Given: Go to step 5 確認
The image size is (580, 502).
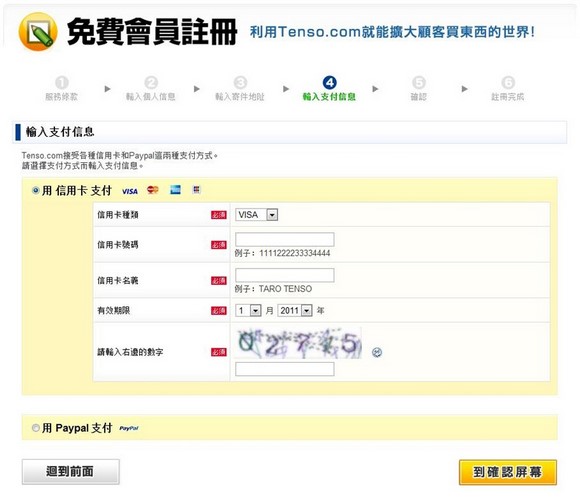Looking at the screenshot, I should [x=418, y=89].
